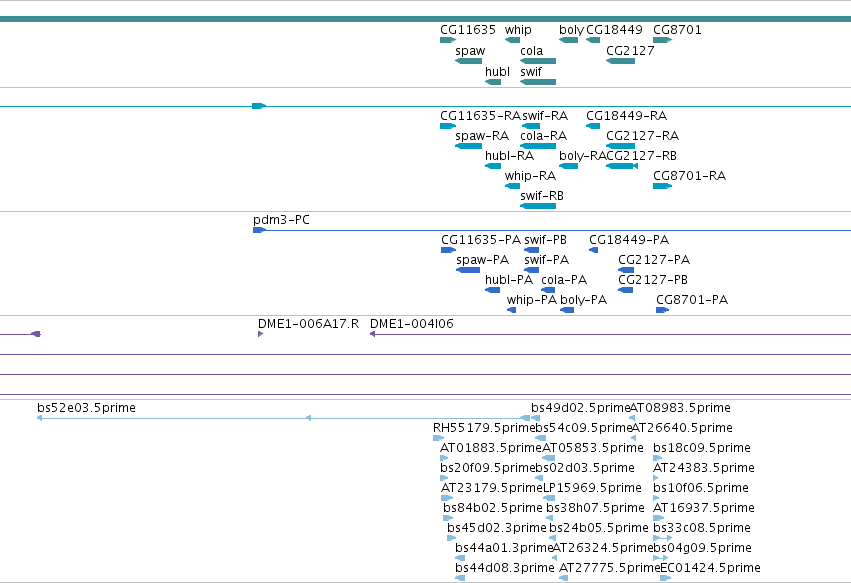The image size is (851, 583).
Task: Click the bs45d02.3prime EST
Action: tap(452, 538)
